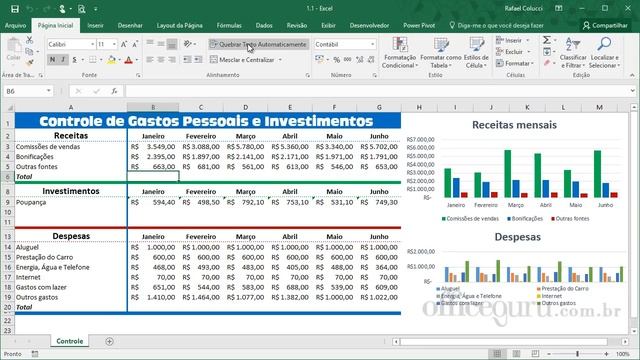Click the Compartilhar button
640x360 pixels.
click(605, 25)
